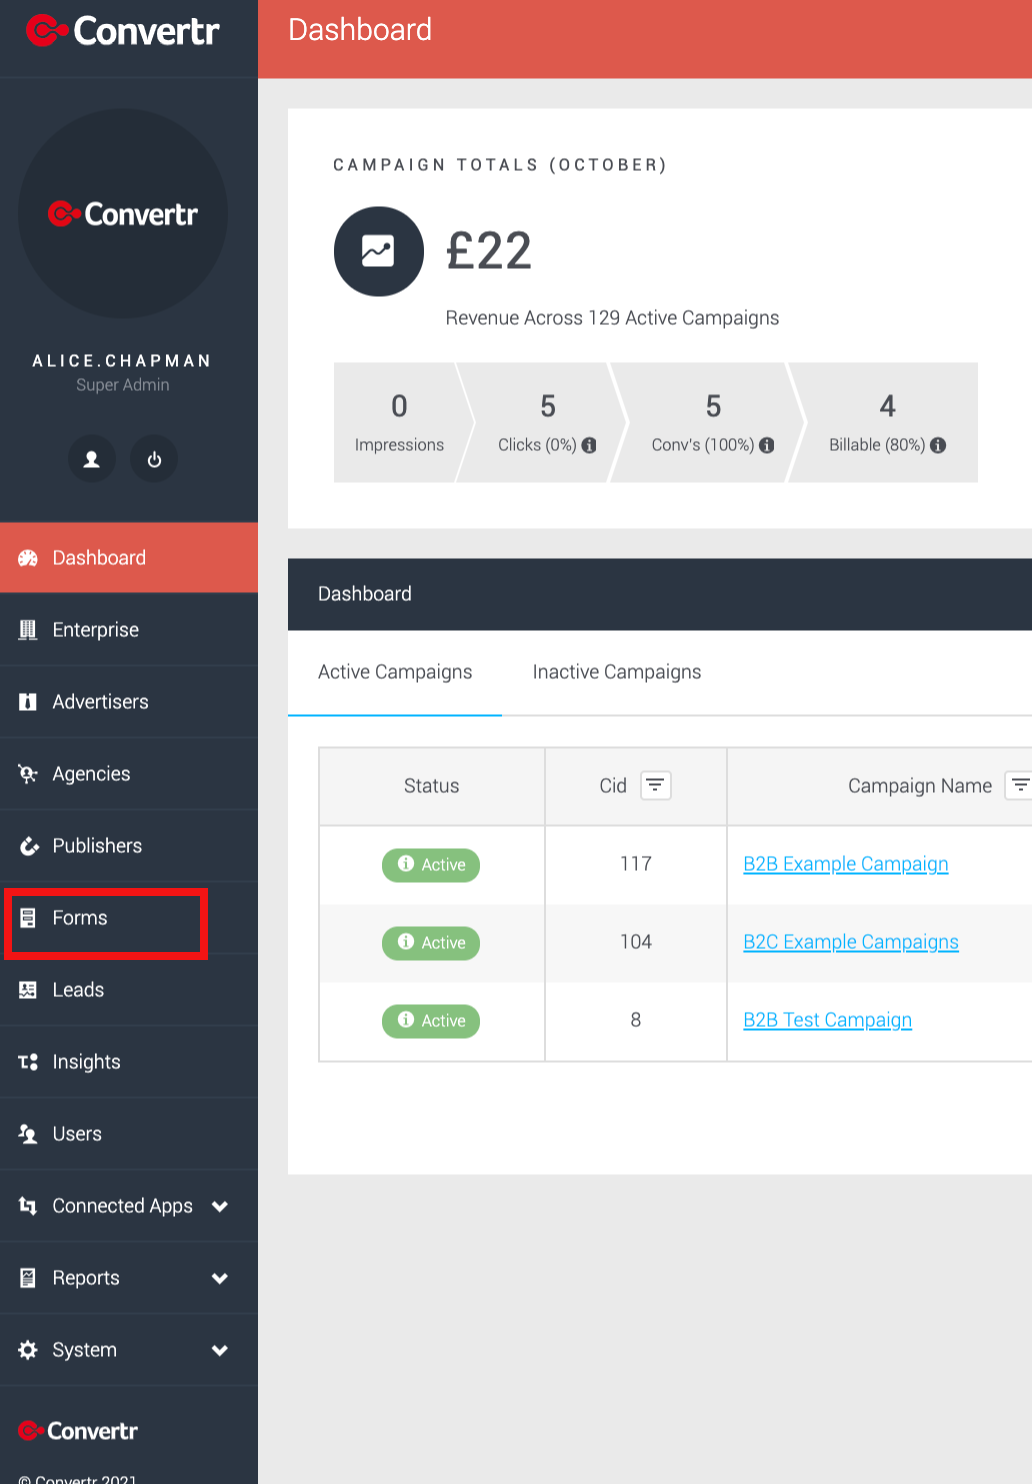
Task: Click the Convertr logo at top left
Action: [x=122, y=31]
